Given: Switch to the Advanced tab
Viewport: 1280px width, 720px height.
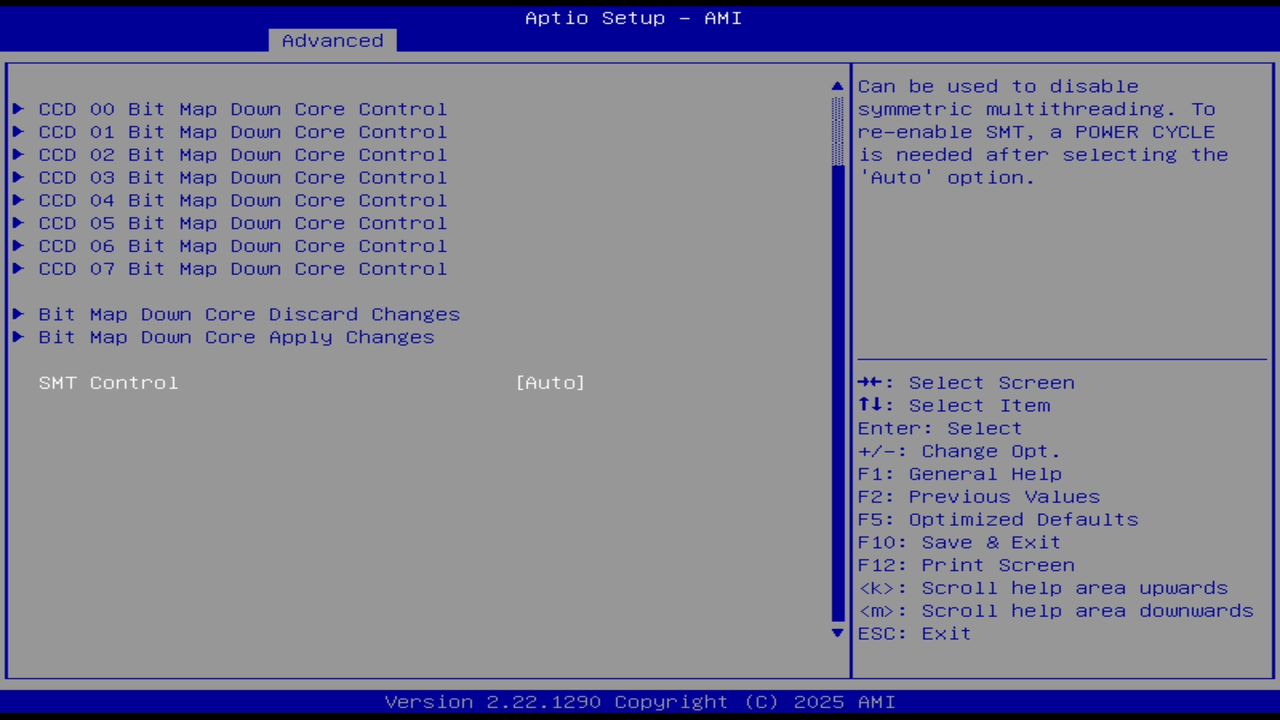Looking at the screenshot, I should point(332,40).
